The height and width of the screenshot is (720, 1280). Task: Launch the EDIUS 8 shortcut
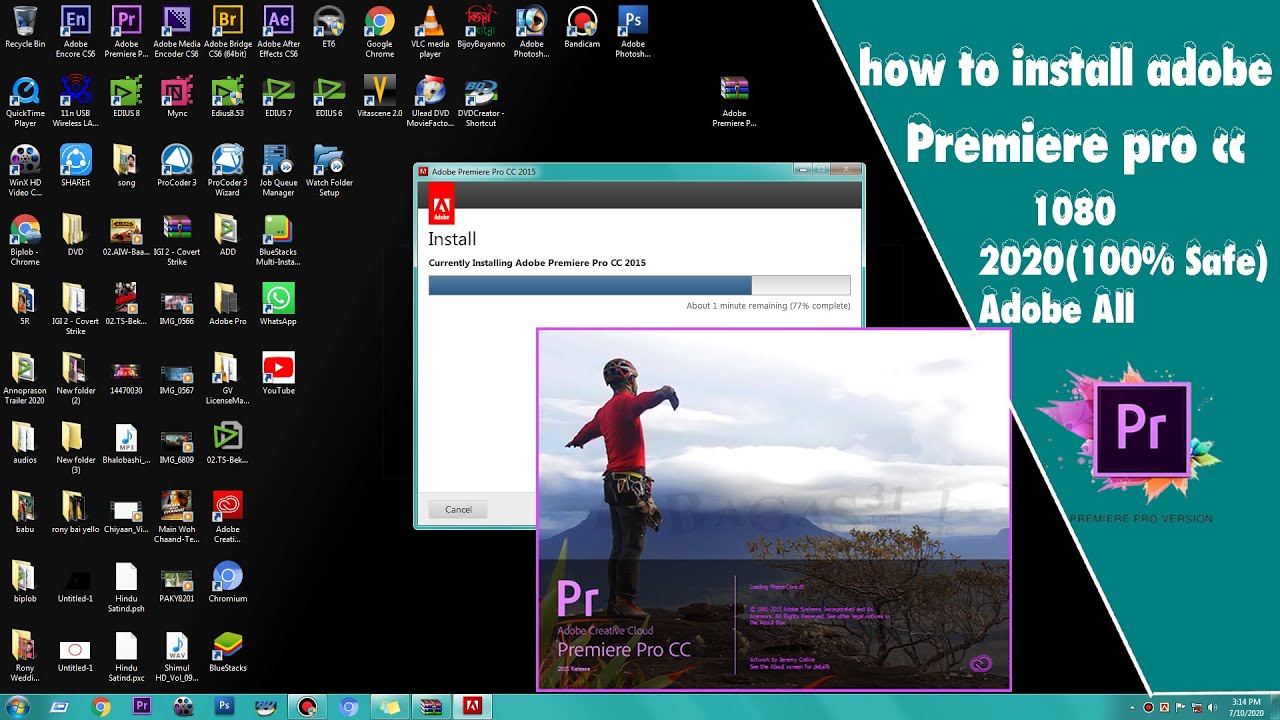(x=126, y=97)
